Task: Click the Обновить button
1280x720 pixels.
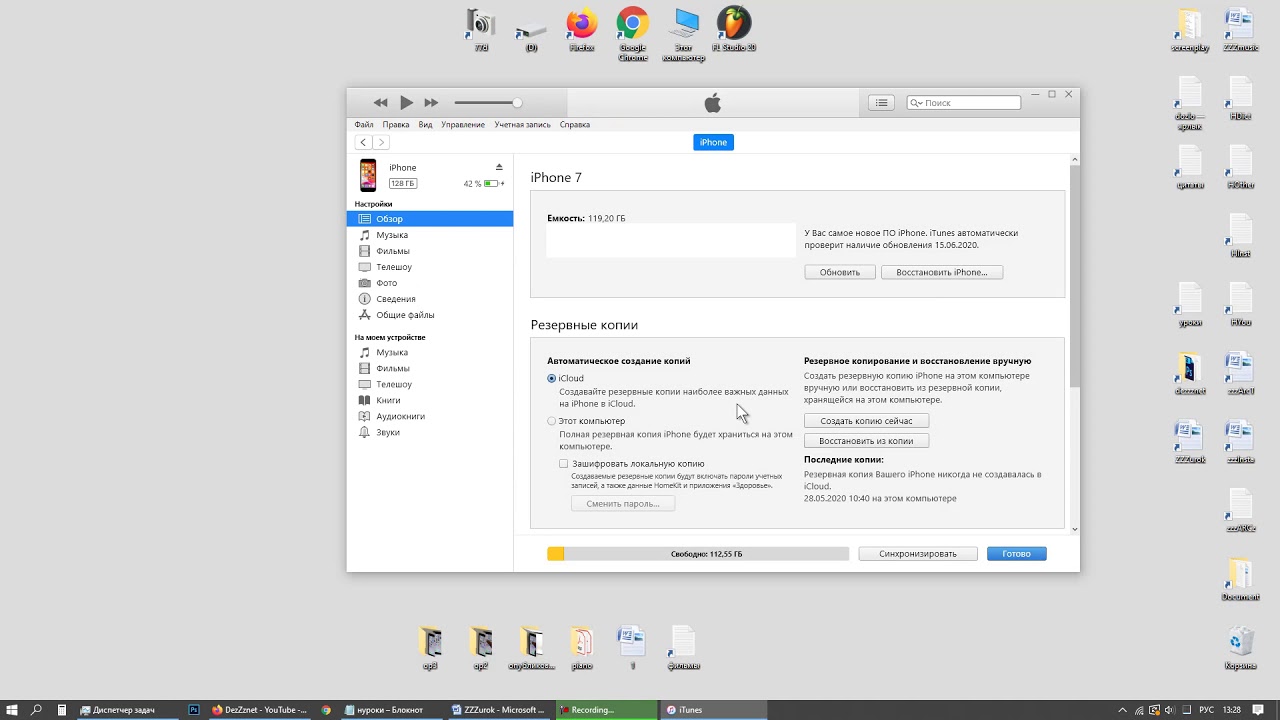Action: tap(840, 272)
